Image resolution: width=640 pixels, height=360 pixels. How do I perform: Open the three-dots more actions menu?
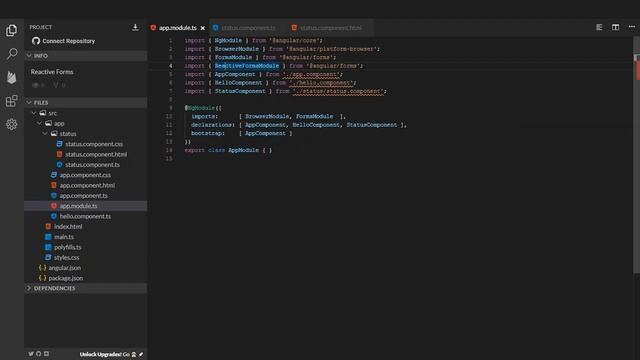coord(631,27)
